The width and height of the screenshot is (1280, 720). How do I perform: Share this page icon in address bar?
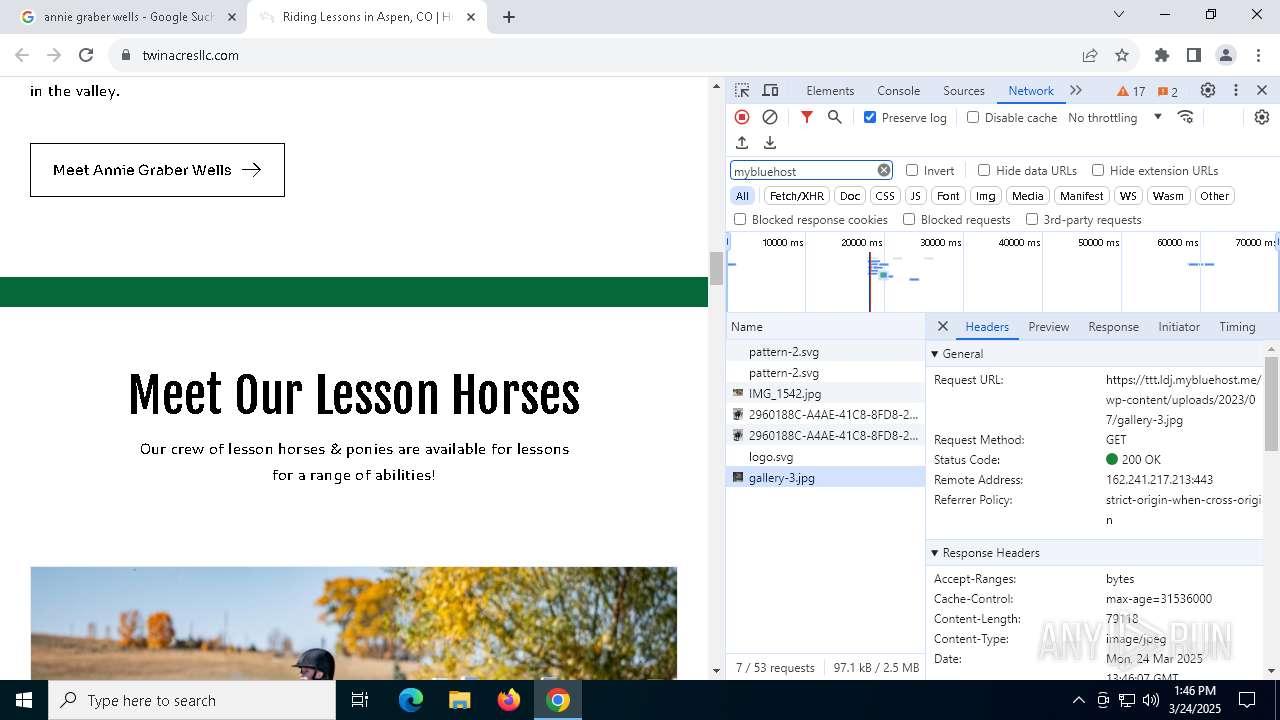point(1090,55)
